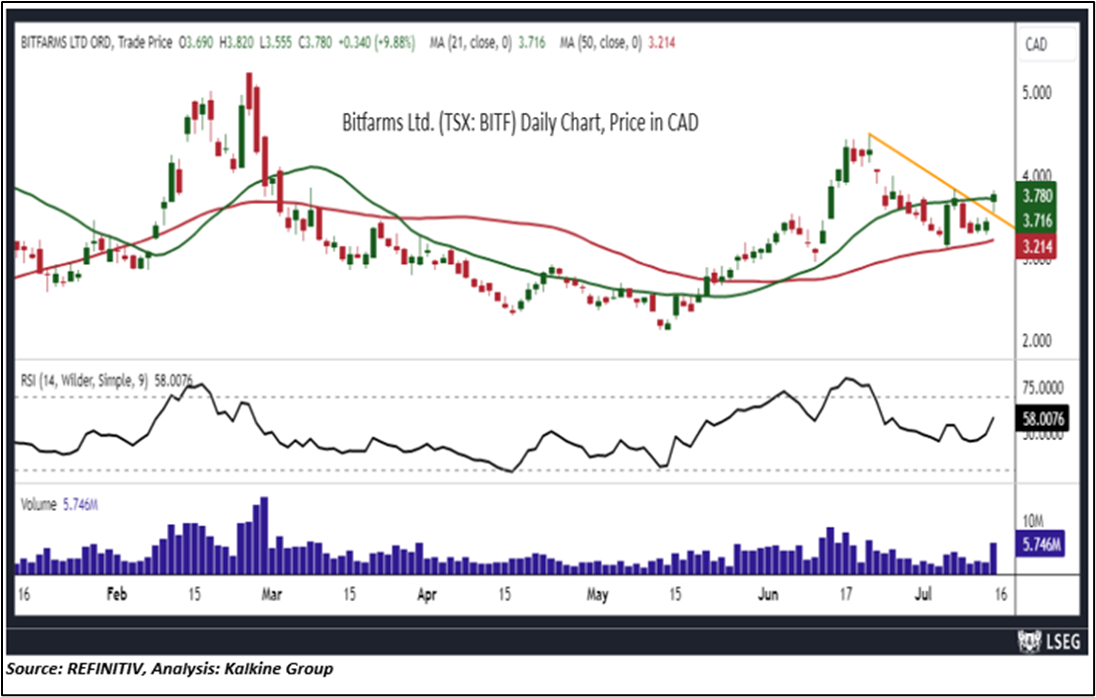Click the Mar date axis label

[x=271, y=594]
